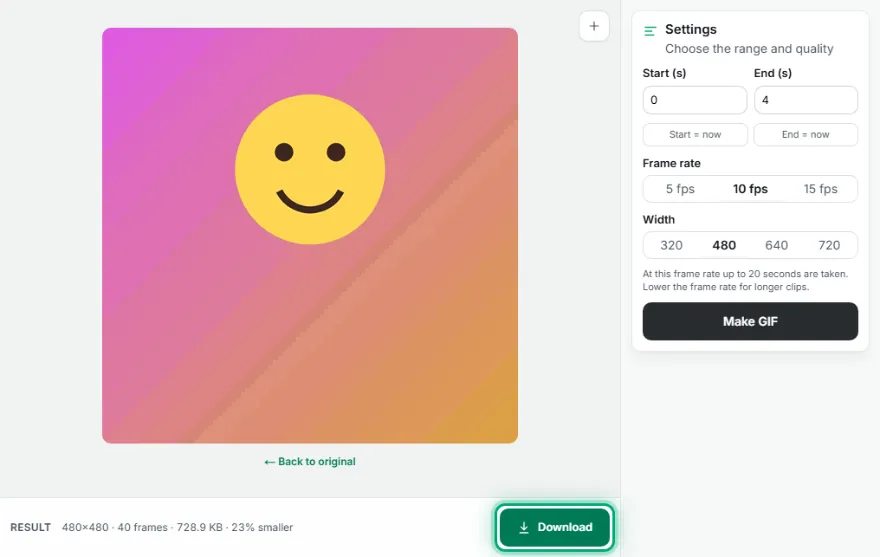Screen dimensions: 880x557
Task: Follow the Back to original link
Action: point(310,462)
